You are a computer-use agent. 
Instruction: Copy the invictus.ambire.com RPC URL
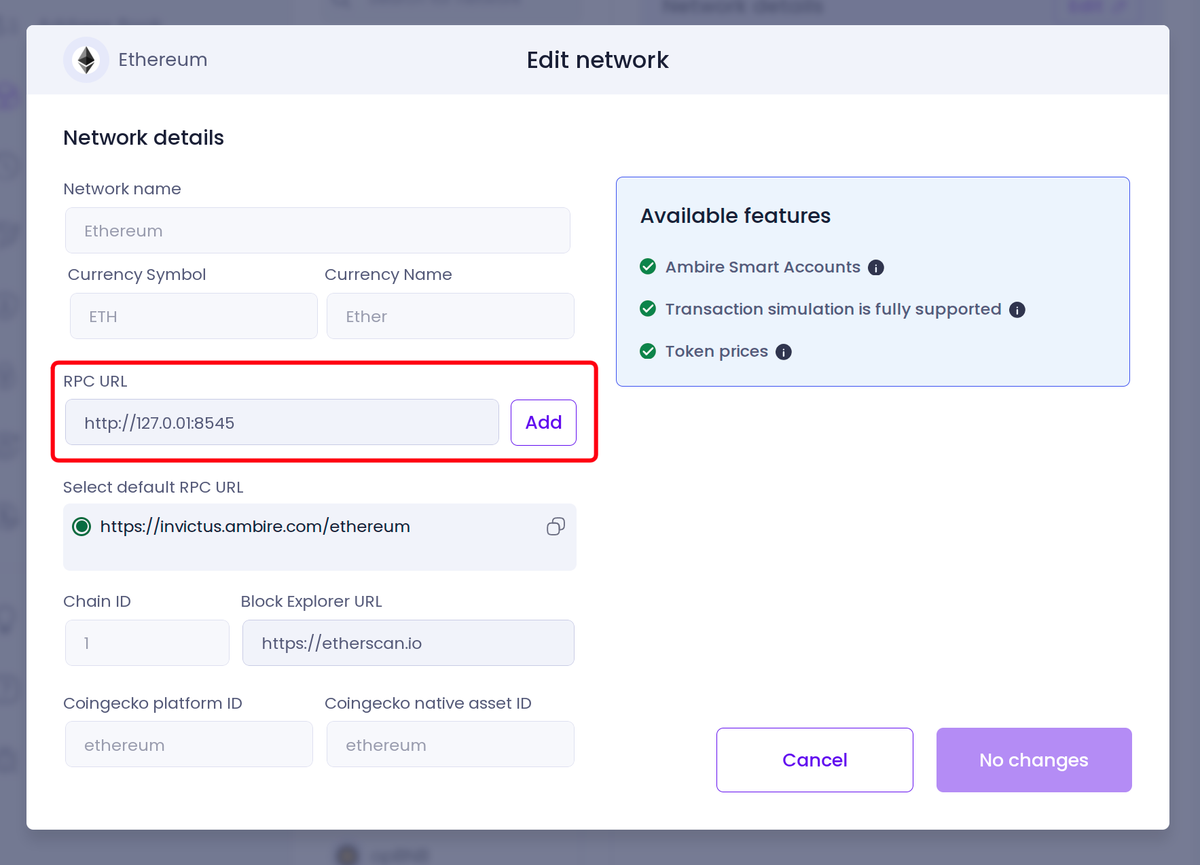(x=556, y=527)
